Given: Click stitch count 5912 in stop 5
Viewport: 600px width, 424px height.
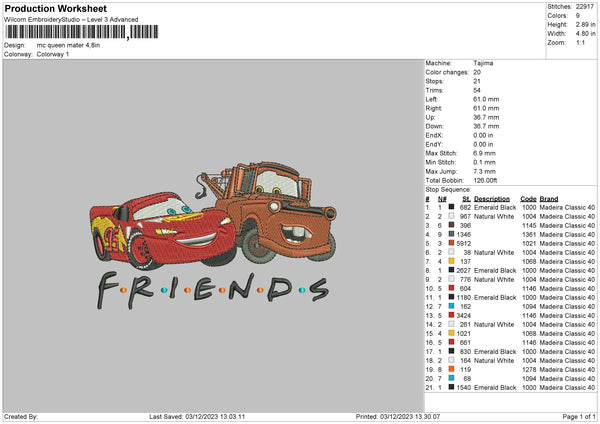Looking at the screenshot, I should point(464,243).
